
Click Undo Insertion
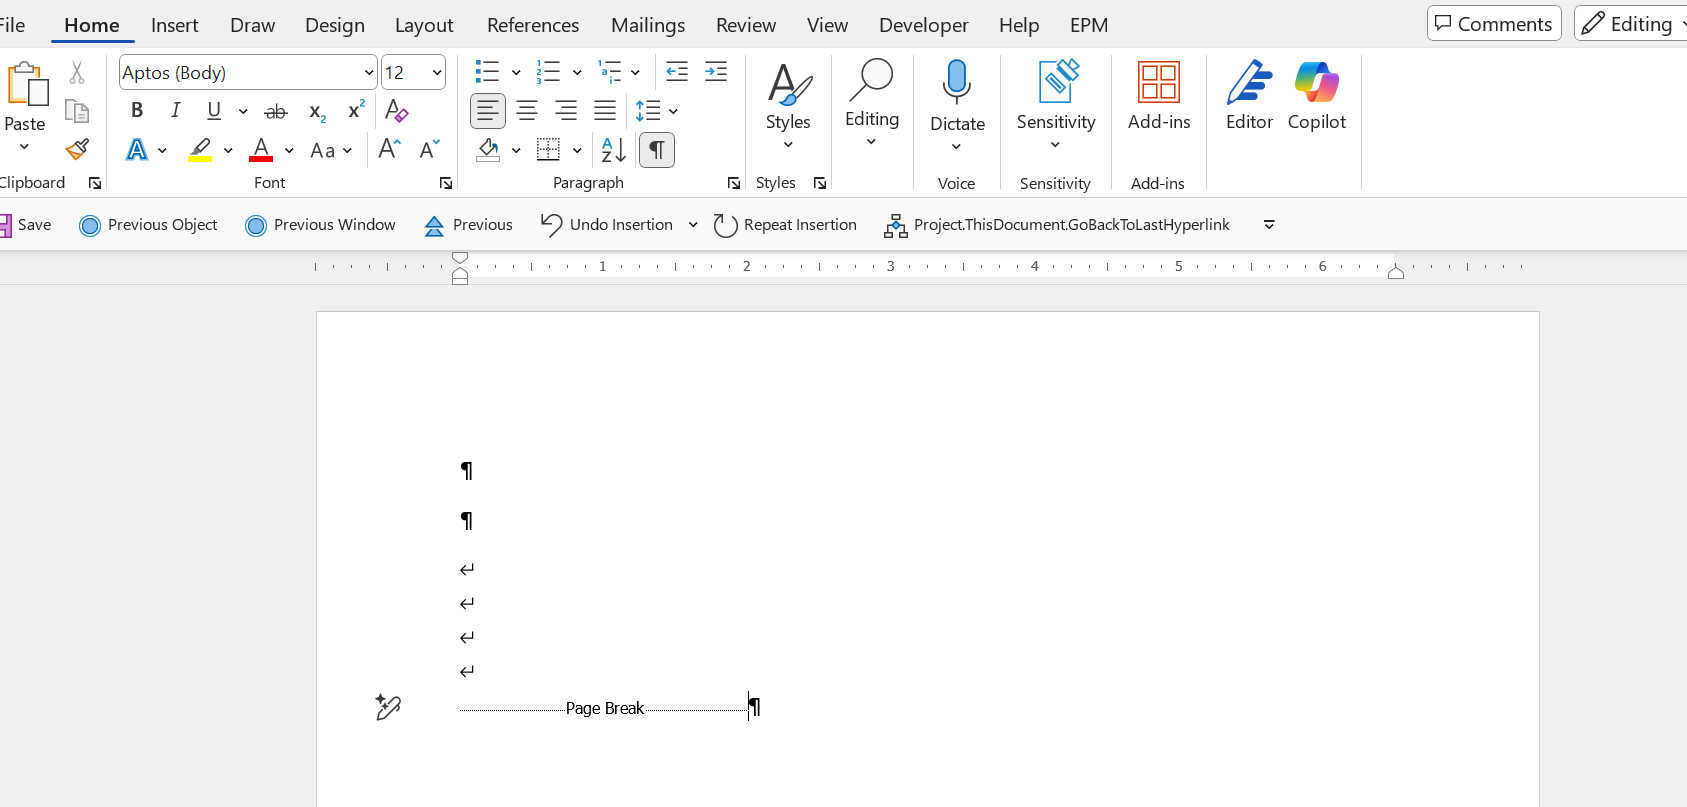607,225
